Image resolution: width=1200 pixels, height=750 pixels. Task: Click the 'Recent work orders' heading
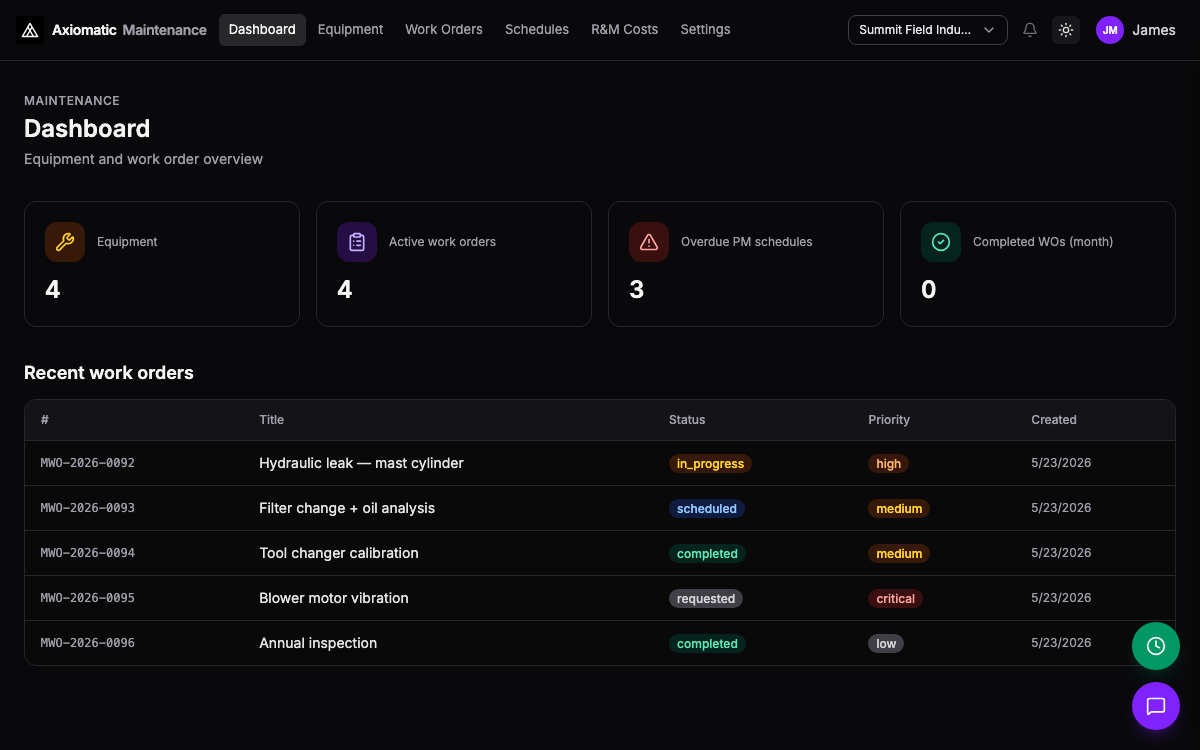tap(109, 373)
